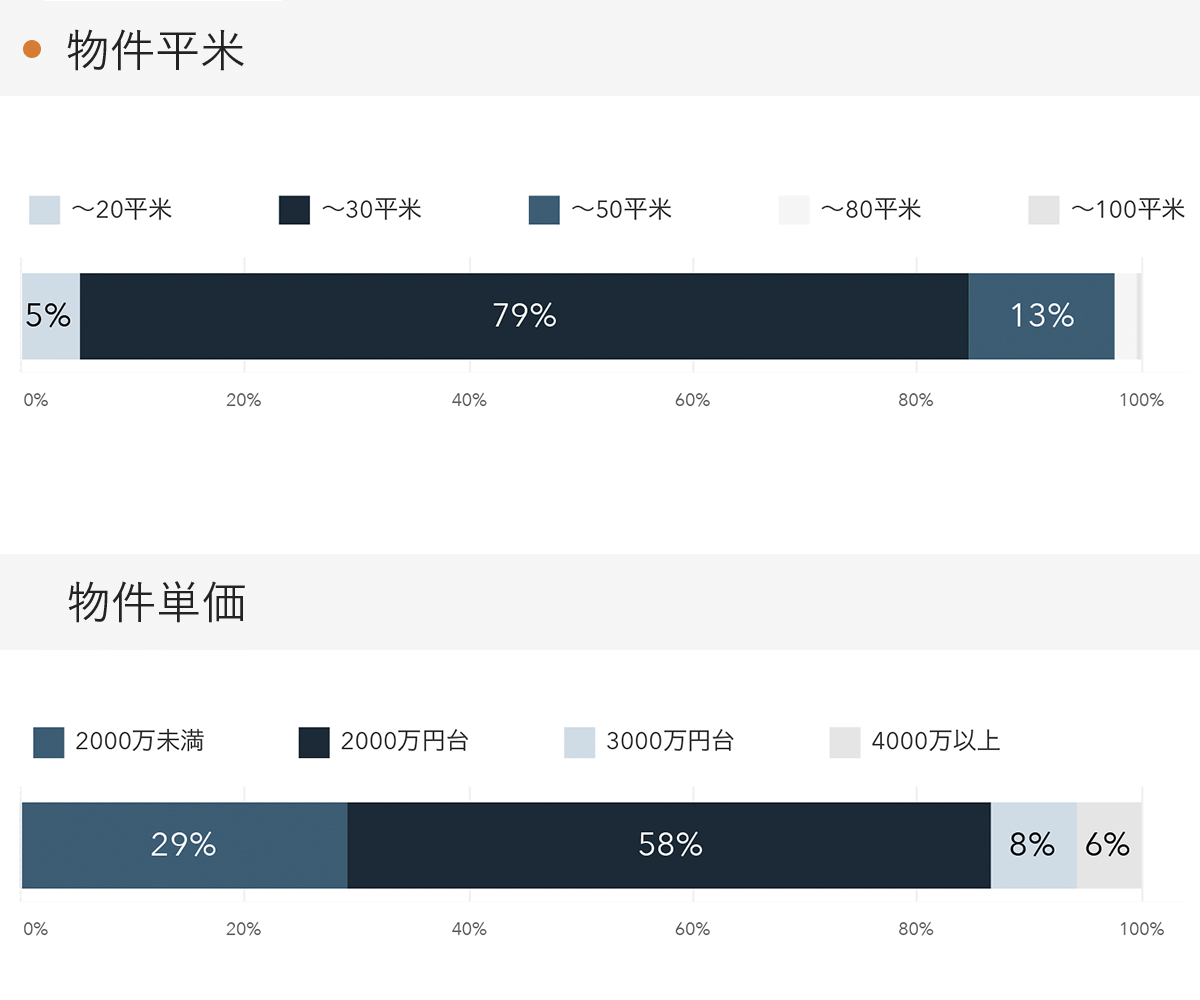Click the ～20平米 legend color swatch

click(45, 210)
